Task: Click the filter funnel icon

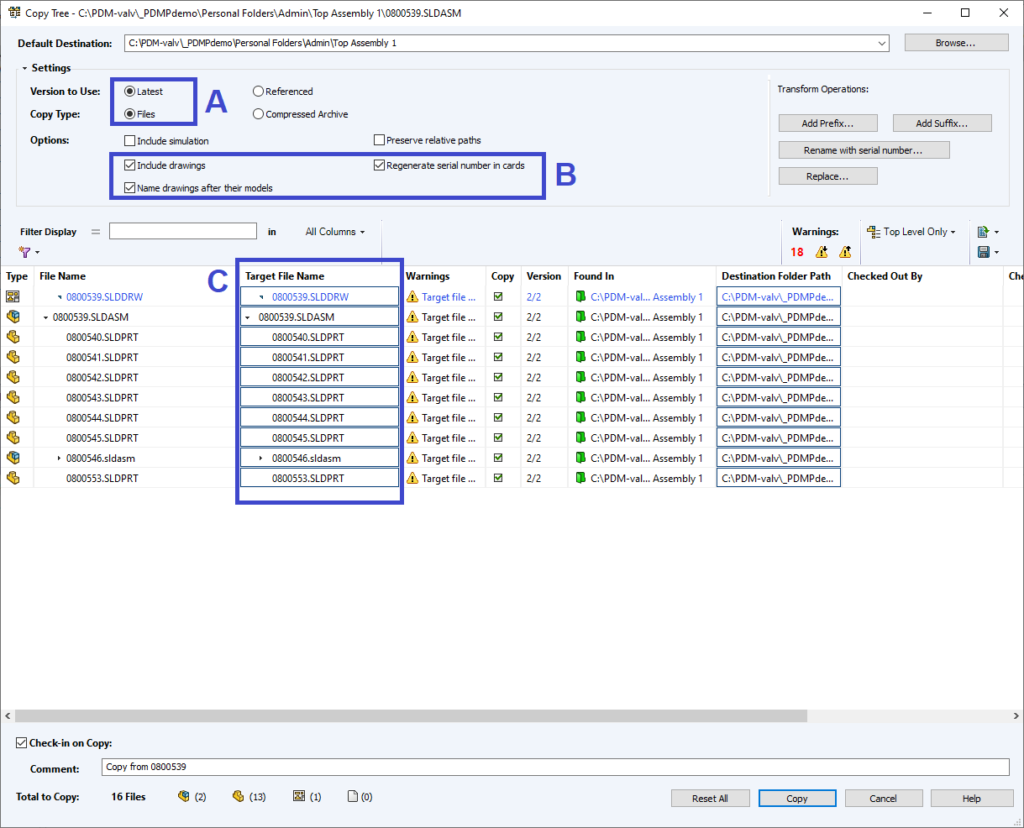Action: point(24,252)
